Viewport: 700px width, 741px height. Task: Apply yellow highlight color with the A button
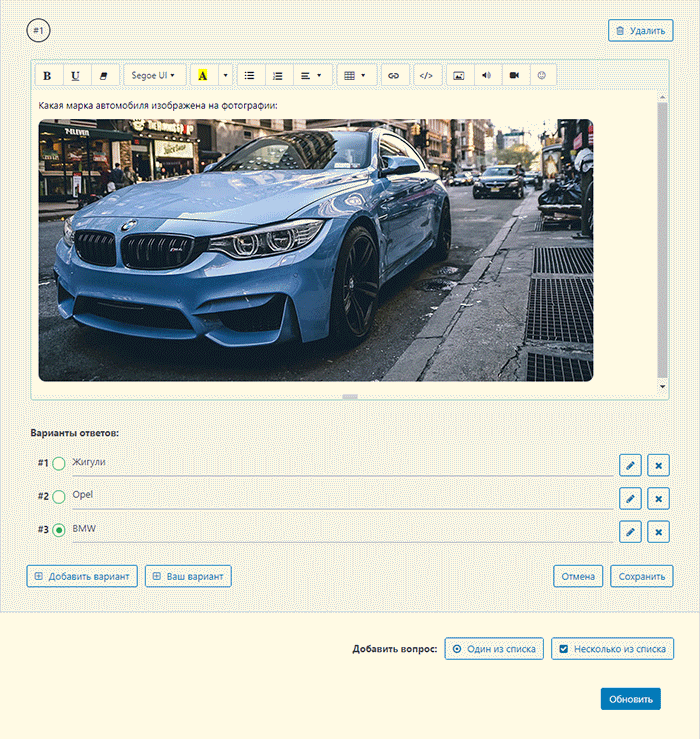point(203,76)
